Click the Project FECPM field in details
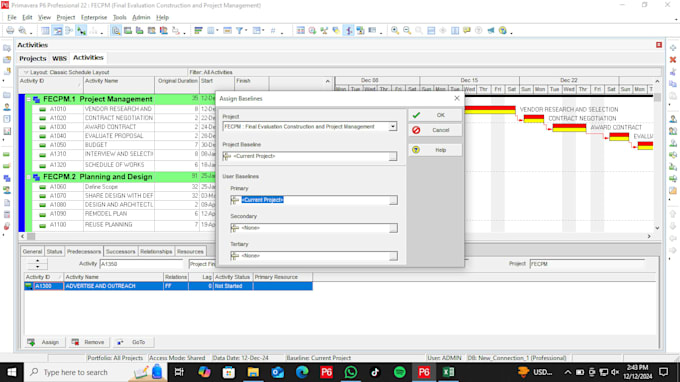The width and height of the screenshot is (680, 382). tap(587, 264)
